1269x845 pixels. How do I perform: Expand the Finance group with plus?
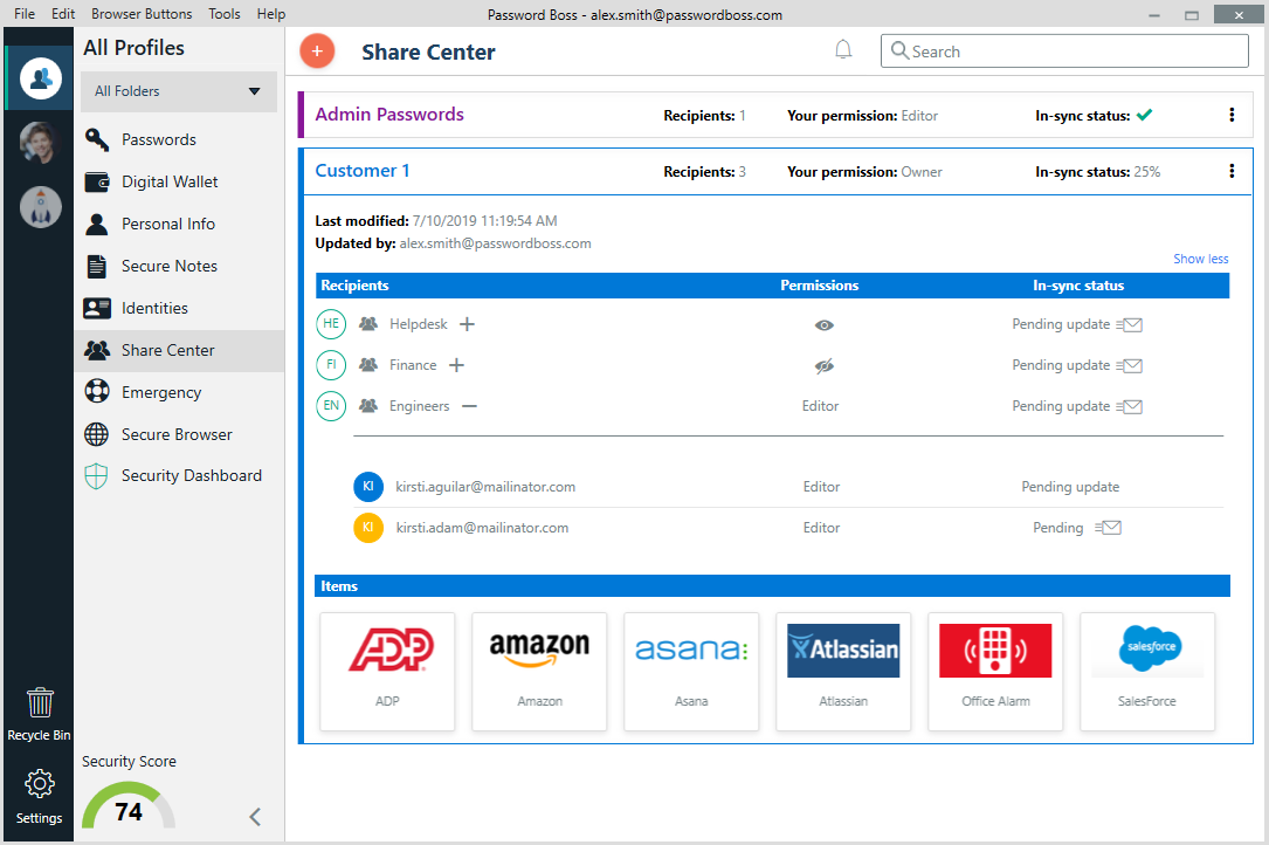[x=456, y=365]
